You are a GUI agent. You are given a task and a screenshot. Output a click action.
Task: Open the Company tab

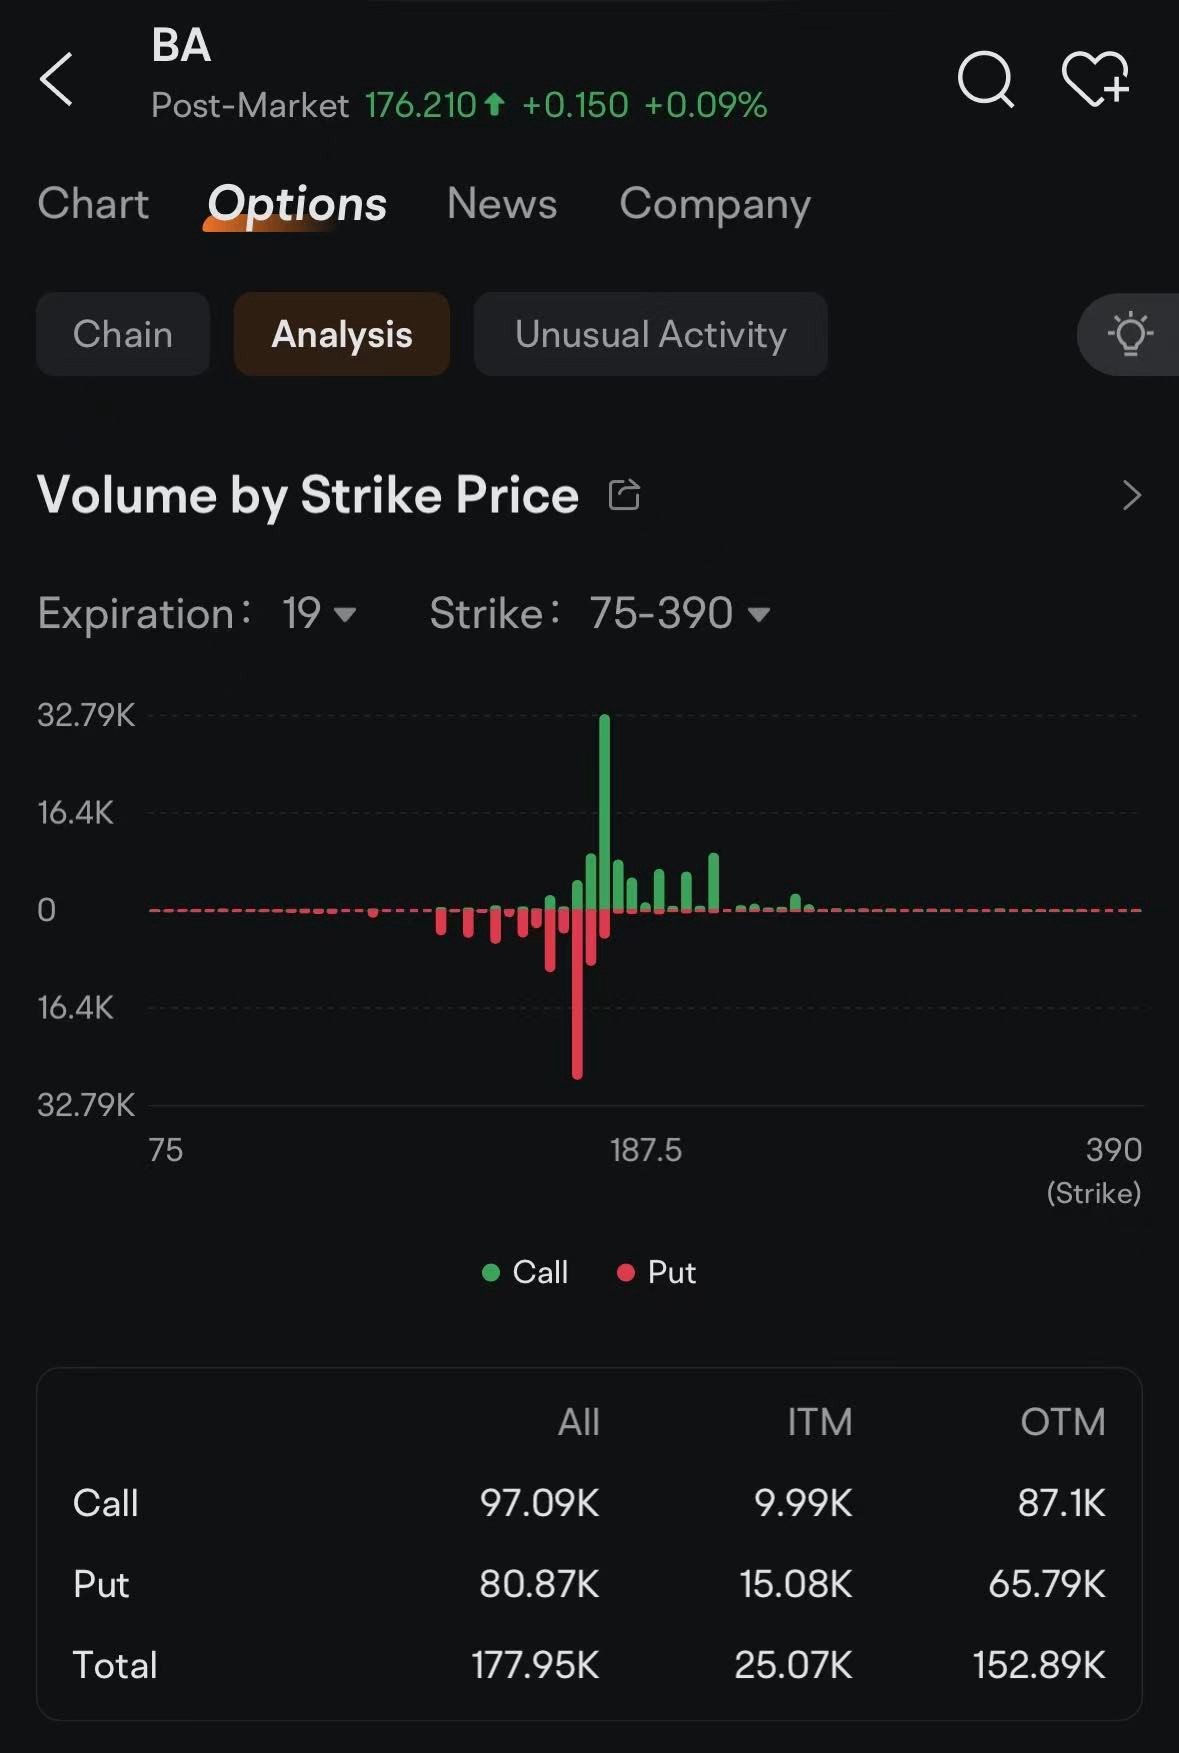click(x=715, y=204)
